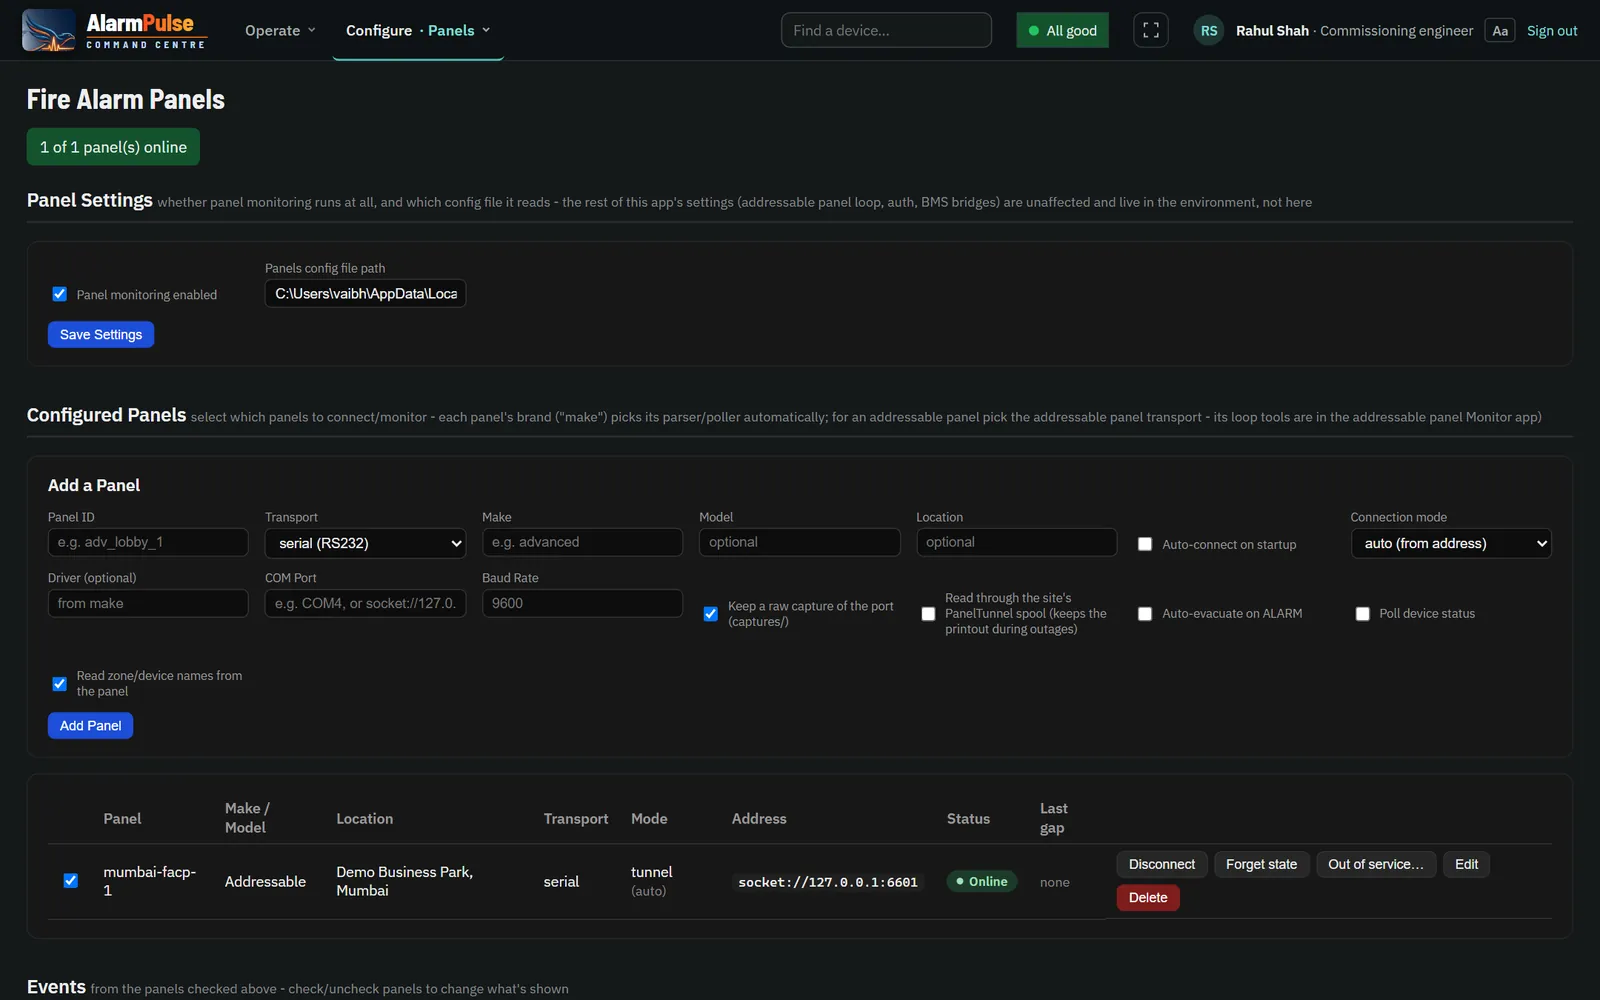1600x1000 pixels.
Task: Uncheck Panel monitoring enabled
Action: (x=60, y=294)
